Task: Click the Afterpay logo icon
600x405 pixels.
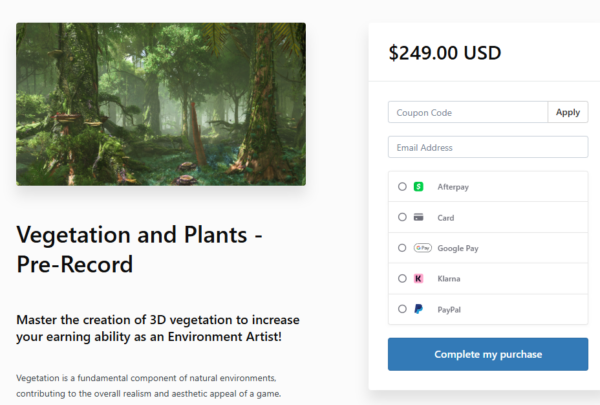Action: coord(418,187)
